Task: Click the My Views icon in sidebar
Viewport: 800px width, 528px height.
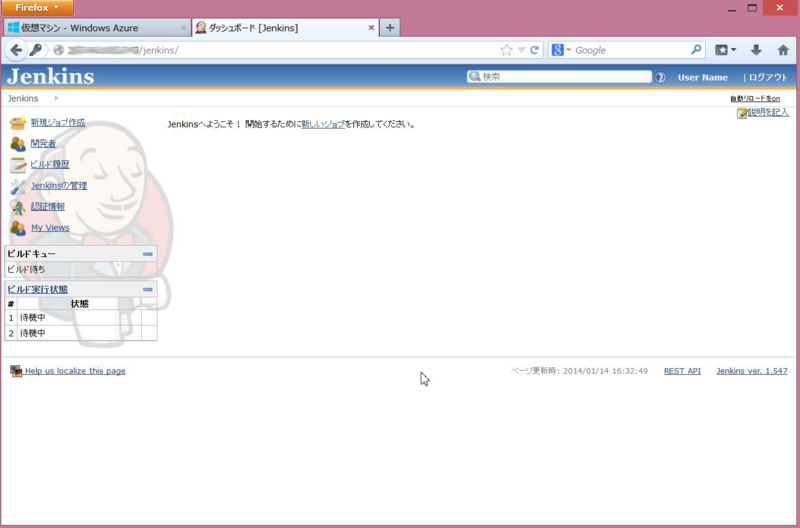Action: click(x=18, y=228)
